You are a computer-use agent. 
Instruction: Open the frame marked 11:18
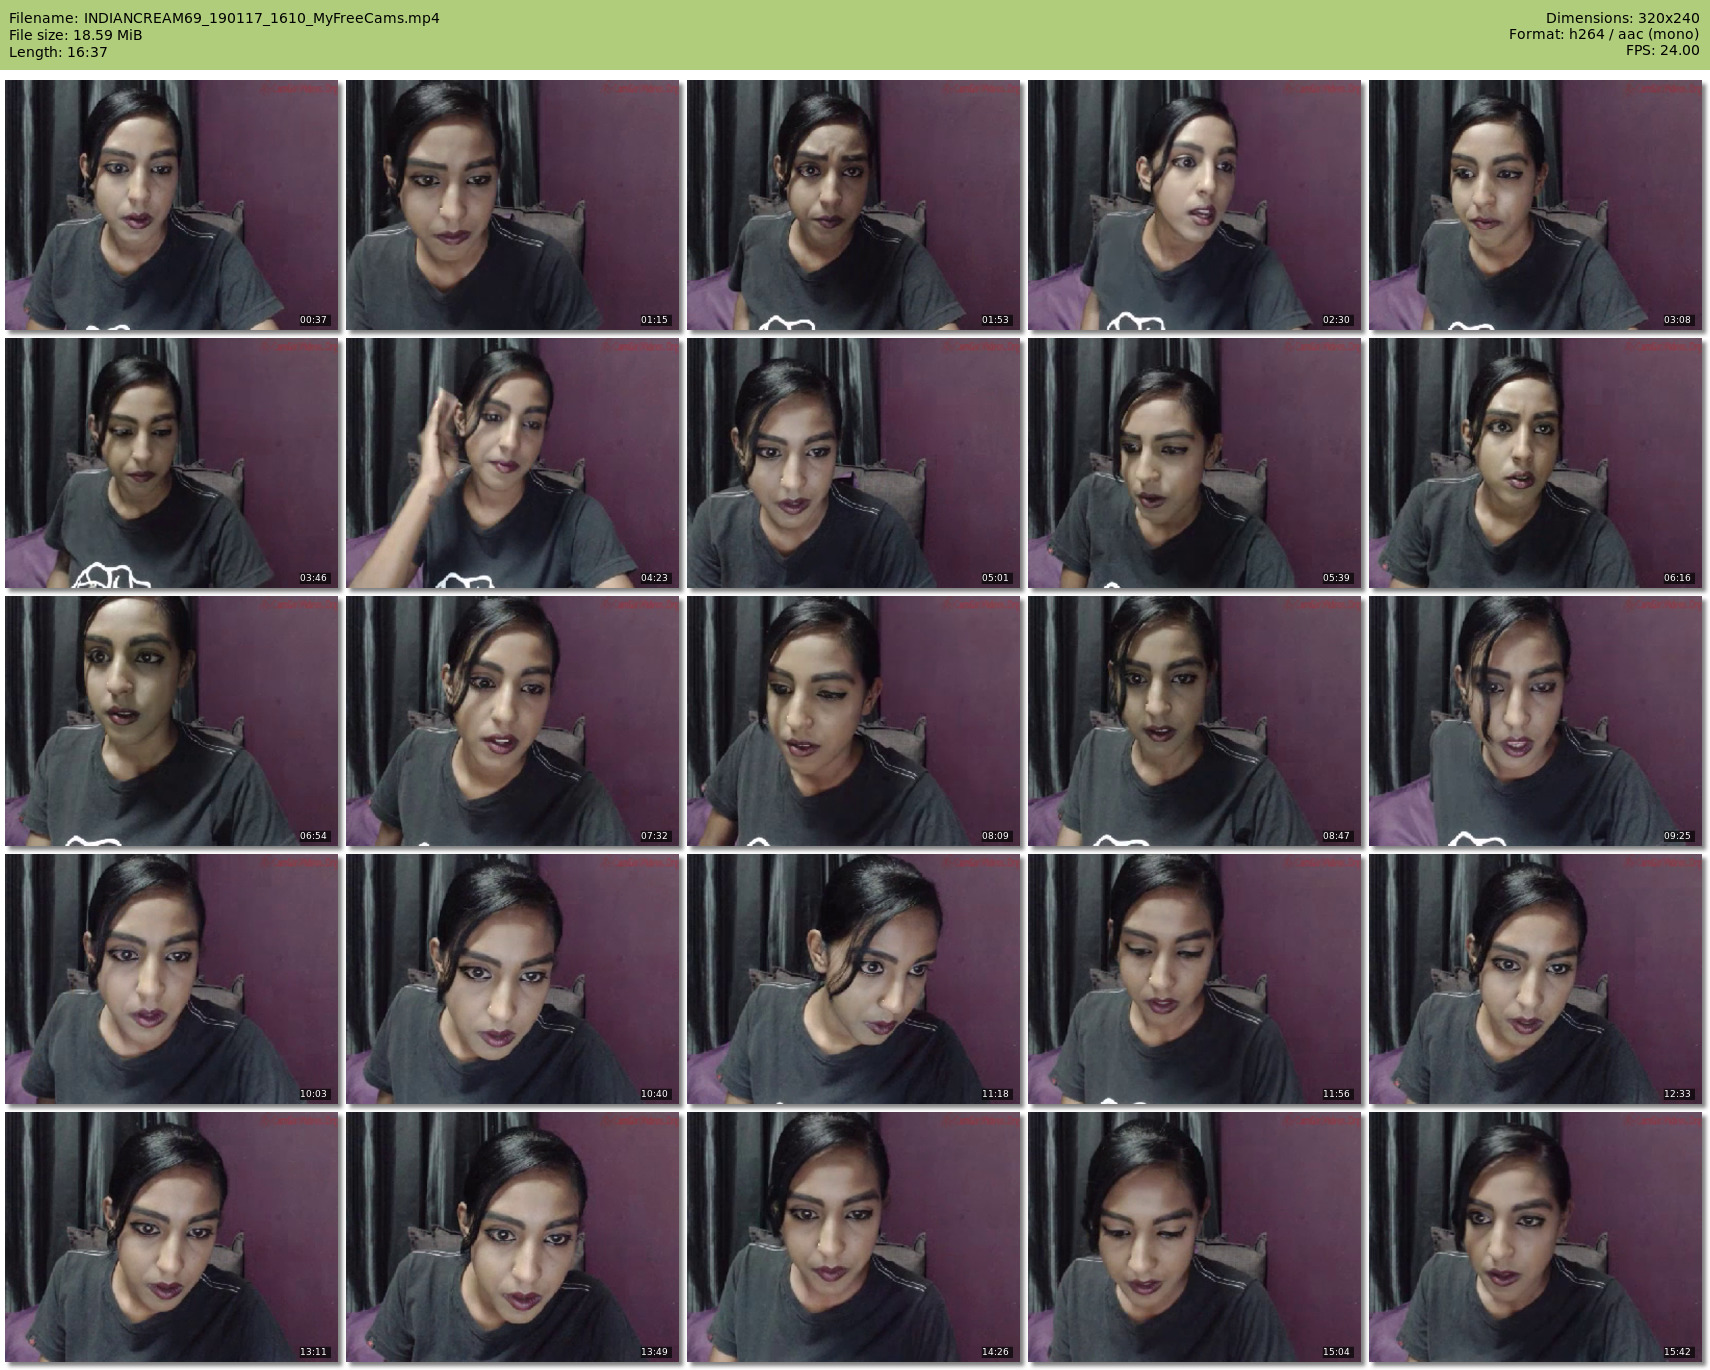point(853,979)
